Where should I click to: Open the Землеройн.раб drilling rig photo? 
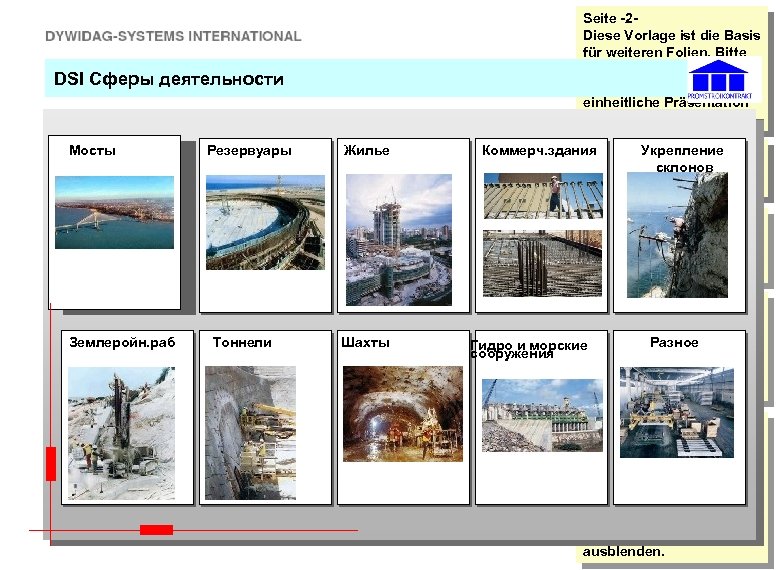coord(121,433)
